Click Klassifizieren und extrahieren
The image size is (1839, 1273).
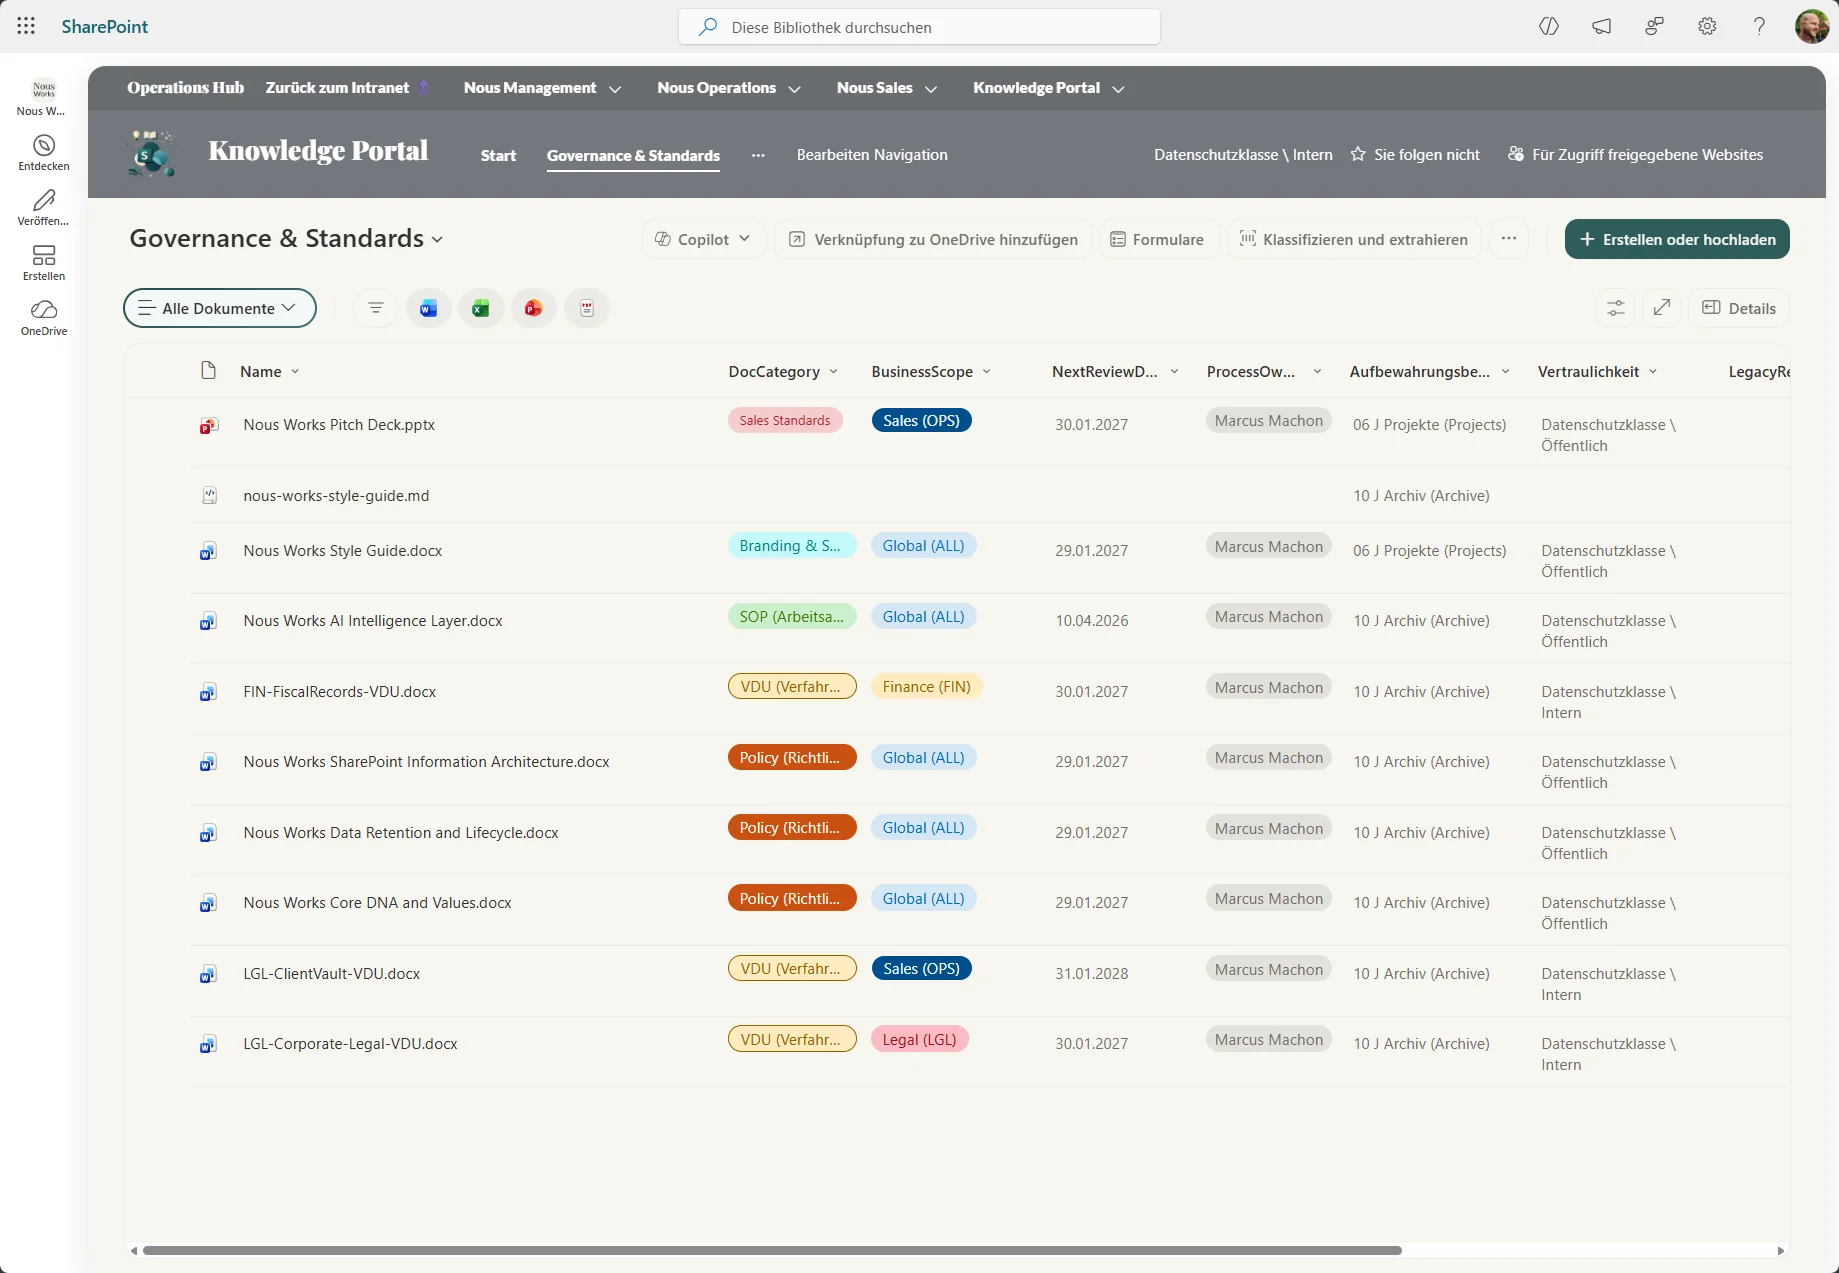click(x=1354, y=239)
